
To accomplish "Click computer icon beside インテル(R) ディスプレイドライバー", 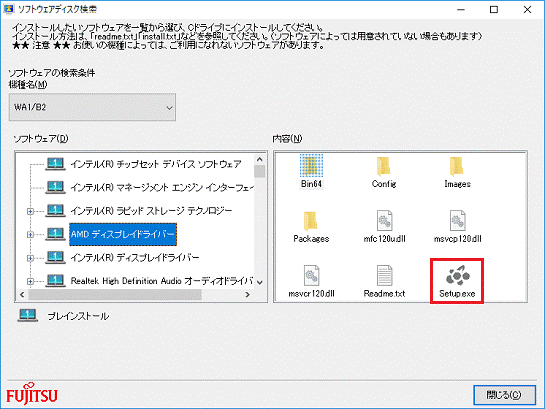I will [55, 257].
